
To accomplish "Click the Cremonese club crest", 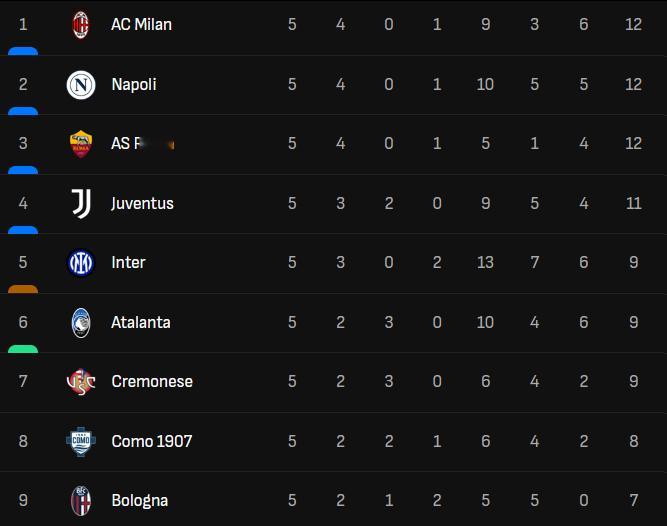I will (x=81, y=381).
